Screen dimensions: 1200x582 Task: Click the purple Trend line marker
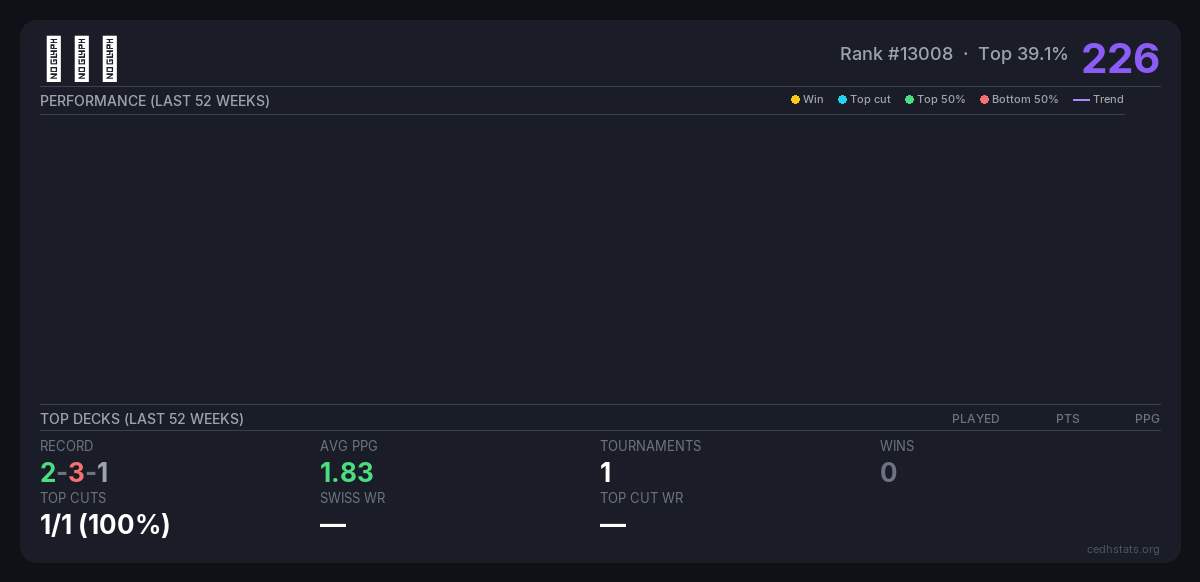click(x=1081, y=100)
